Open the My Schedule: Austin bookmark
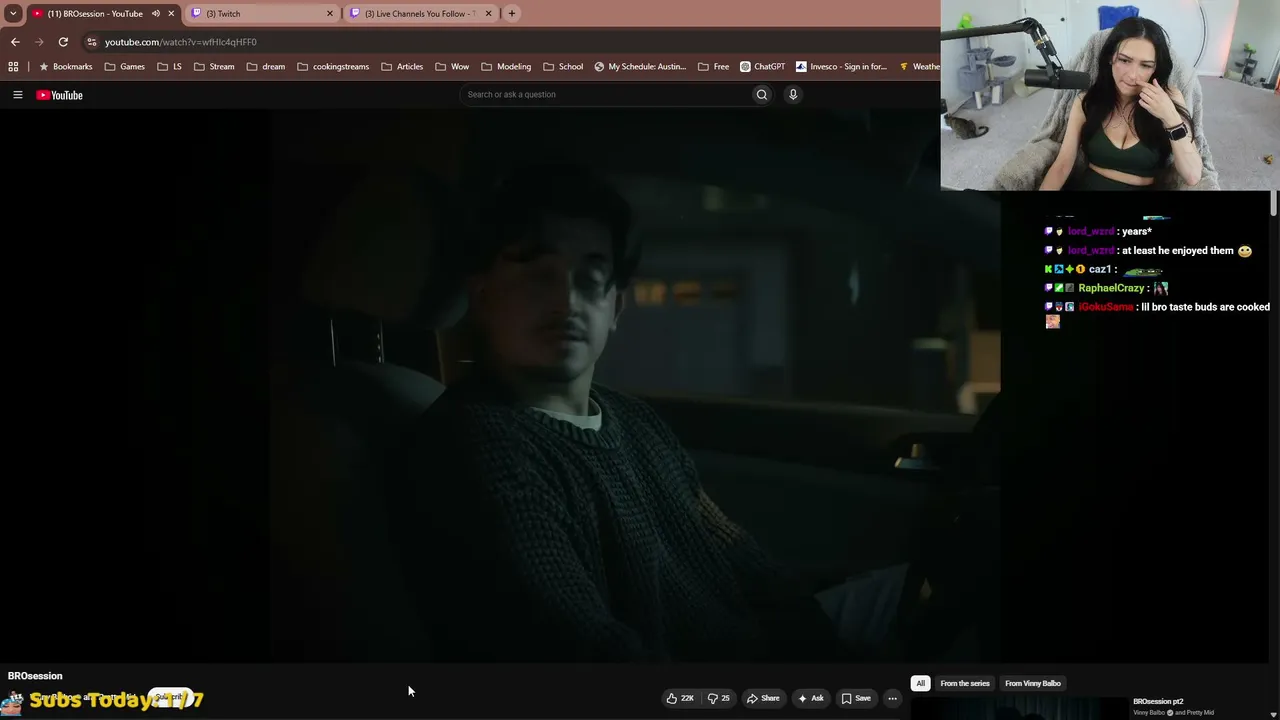Image resolution: width=1280 pixels, height=720 pixels. [x=640, y=67]
